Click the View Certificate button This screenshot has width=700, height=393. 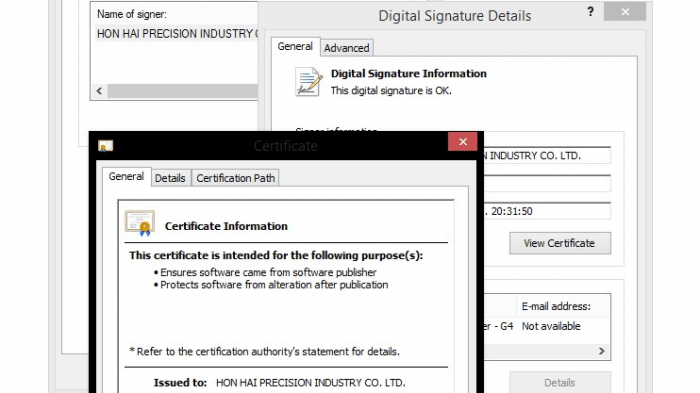(560, 243)
